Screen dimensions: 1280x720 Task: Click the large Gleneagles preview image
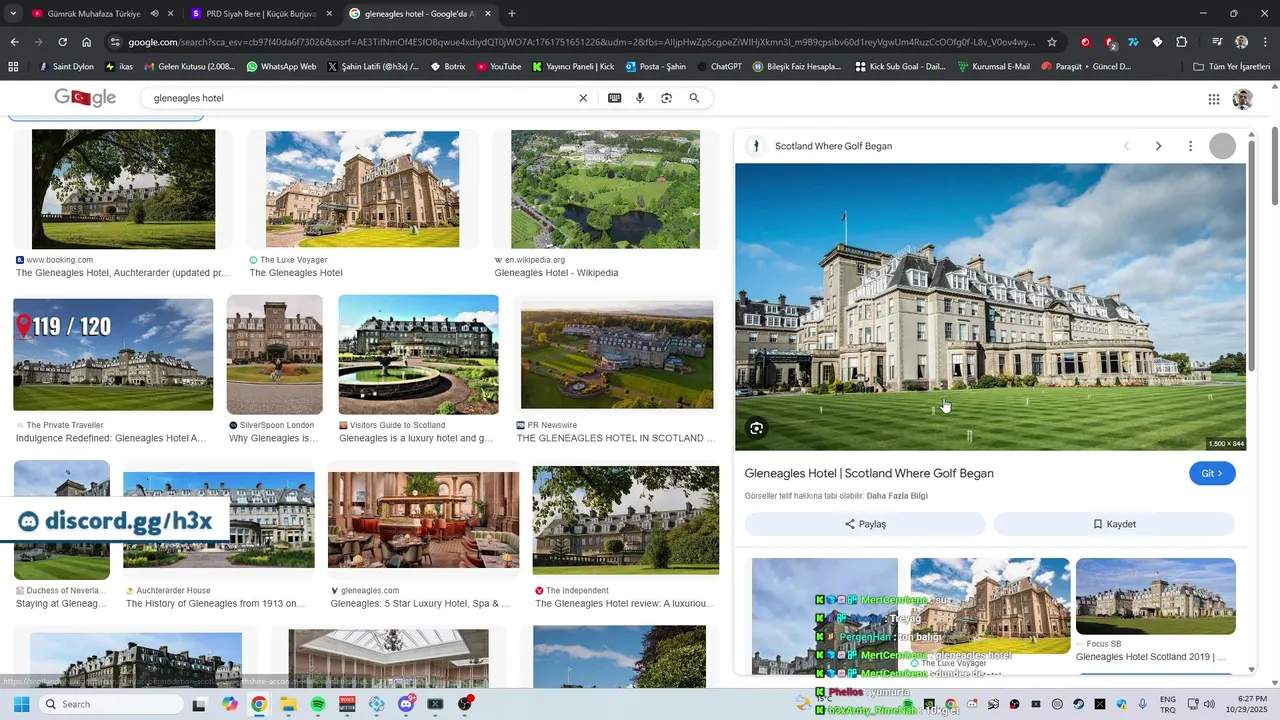(x=990, y=307)
